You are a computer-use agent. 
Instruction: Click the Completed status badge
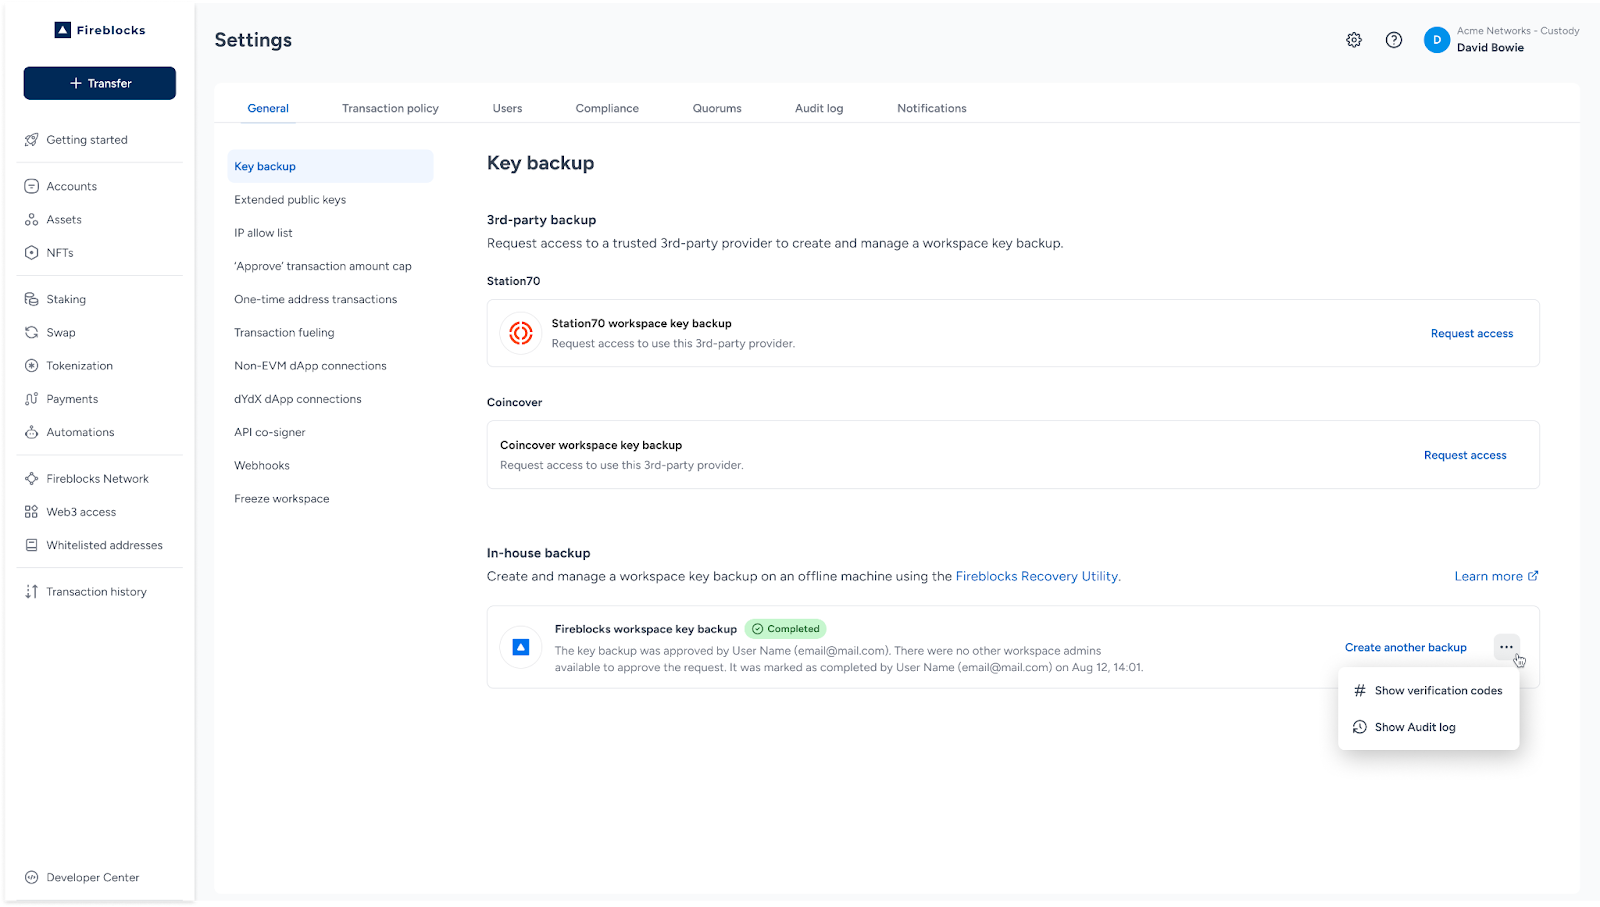click(x=786, y=629)
